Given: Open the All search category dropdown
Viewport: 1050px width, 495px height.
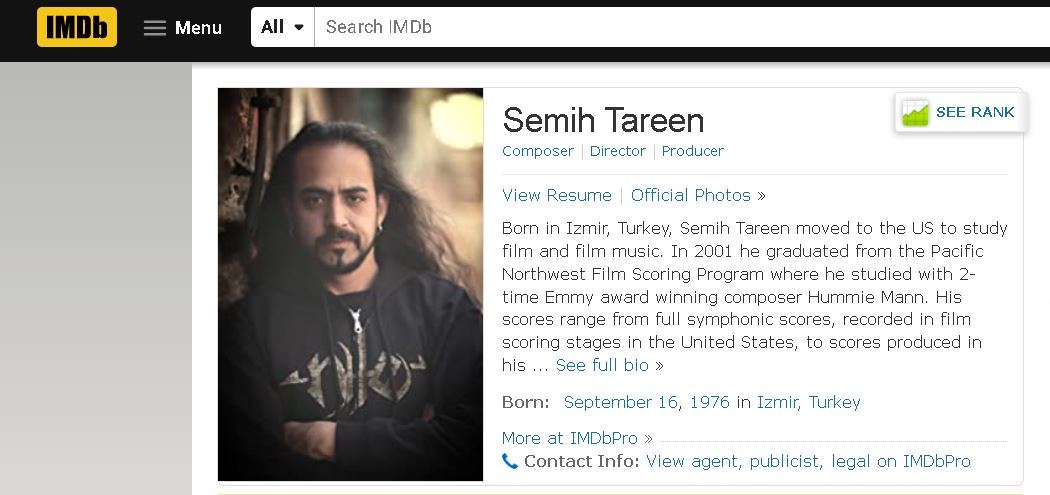Looking at the screenshot, I should (282, 27).
